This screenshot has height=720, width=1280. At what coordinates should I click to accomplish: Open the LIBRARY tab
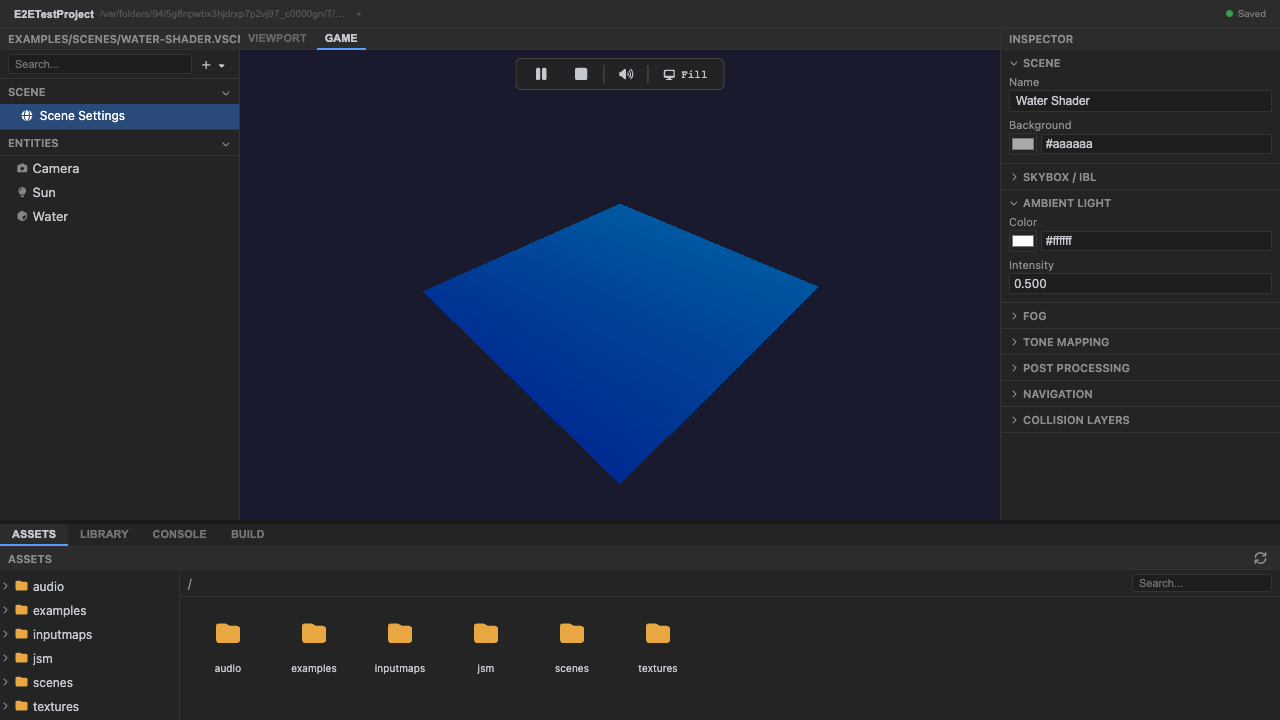click(x=104, y=534)
